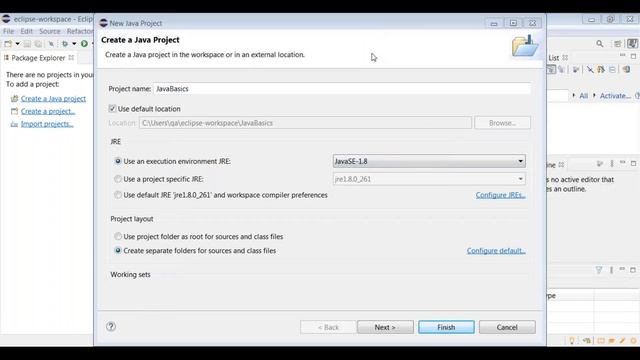The width and height of the screenshot is (640, 360).
Task: Click the < Back button
Action: [x=328, y=327]
